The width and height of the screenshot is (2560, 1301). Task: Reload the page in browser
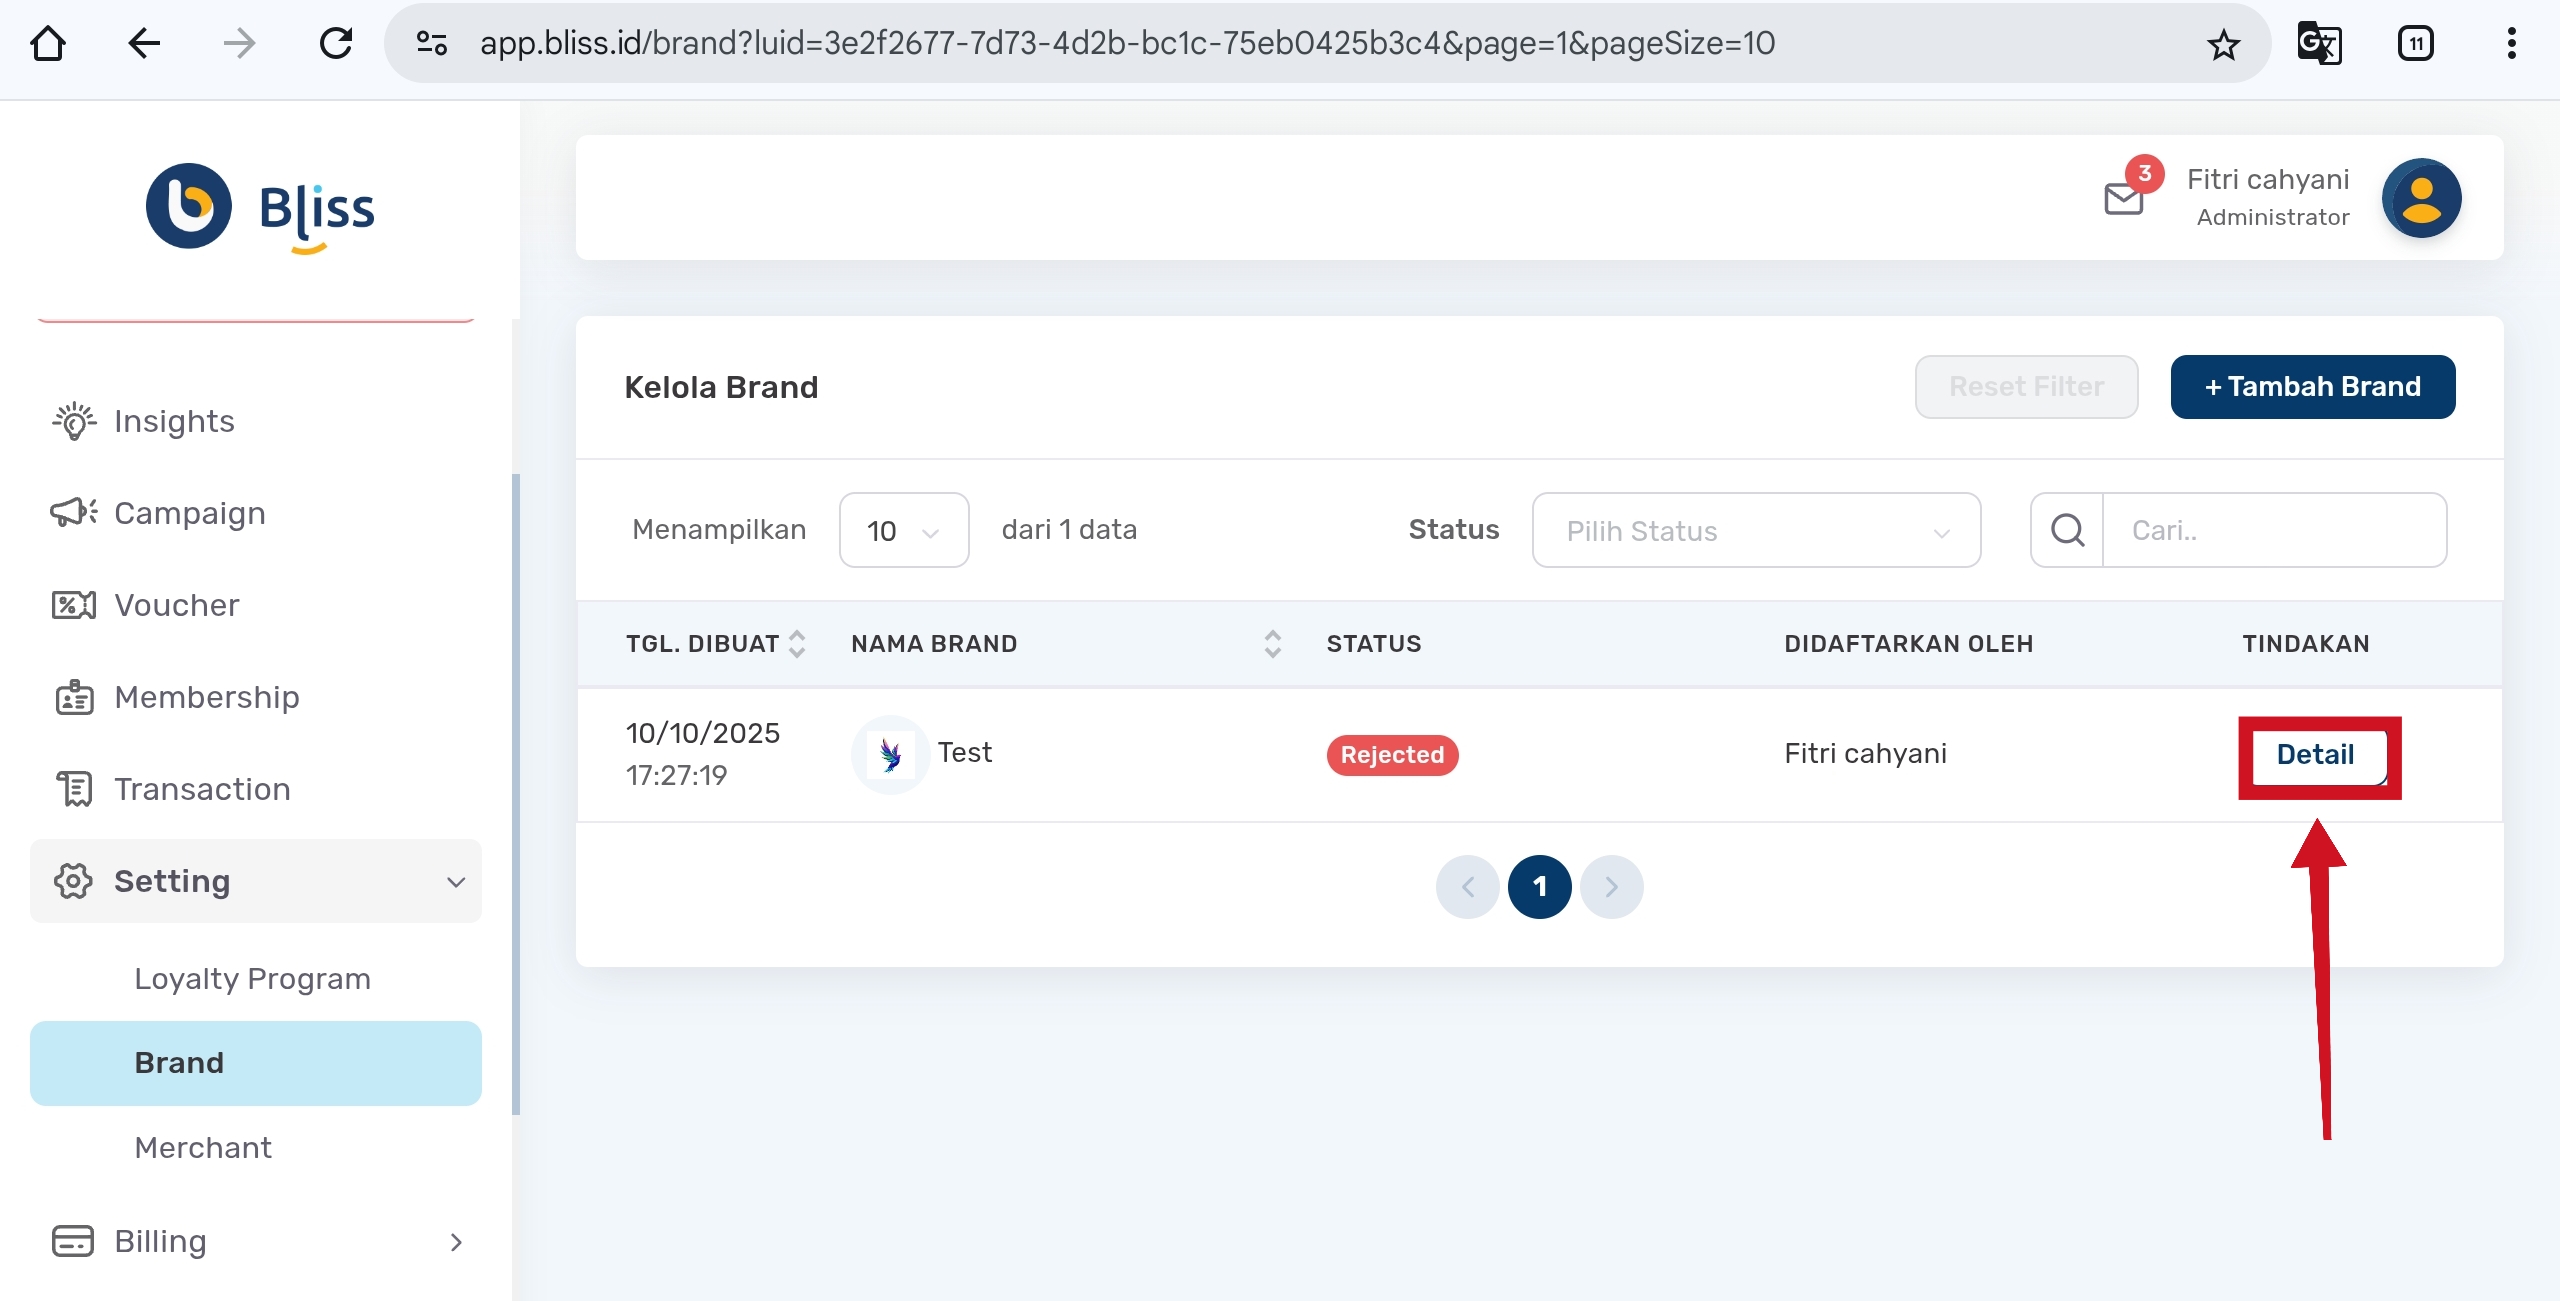point(336,44)
